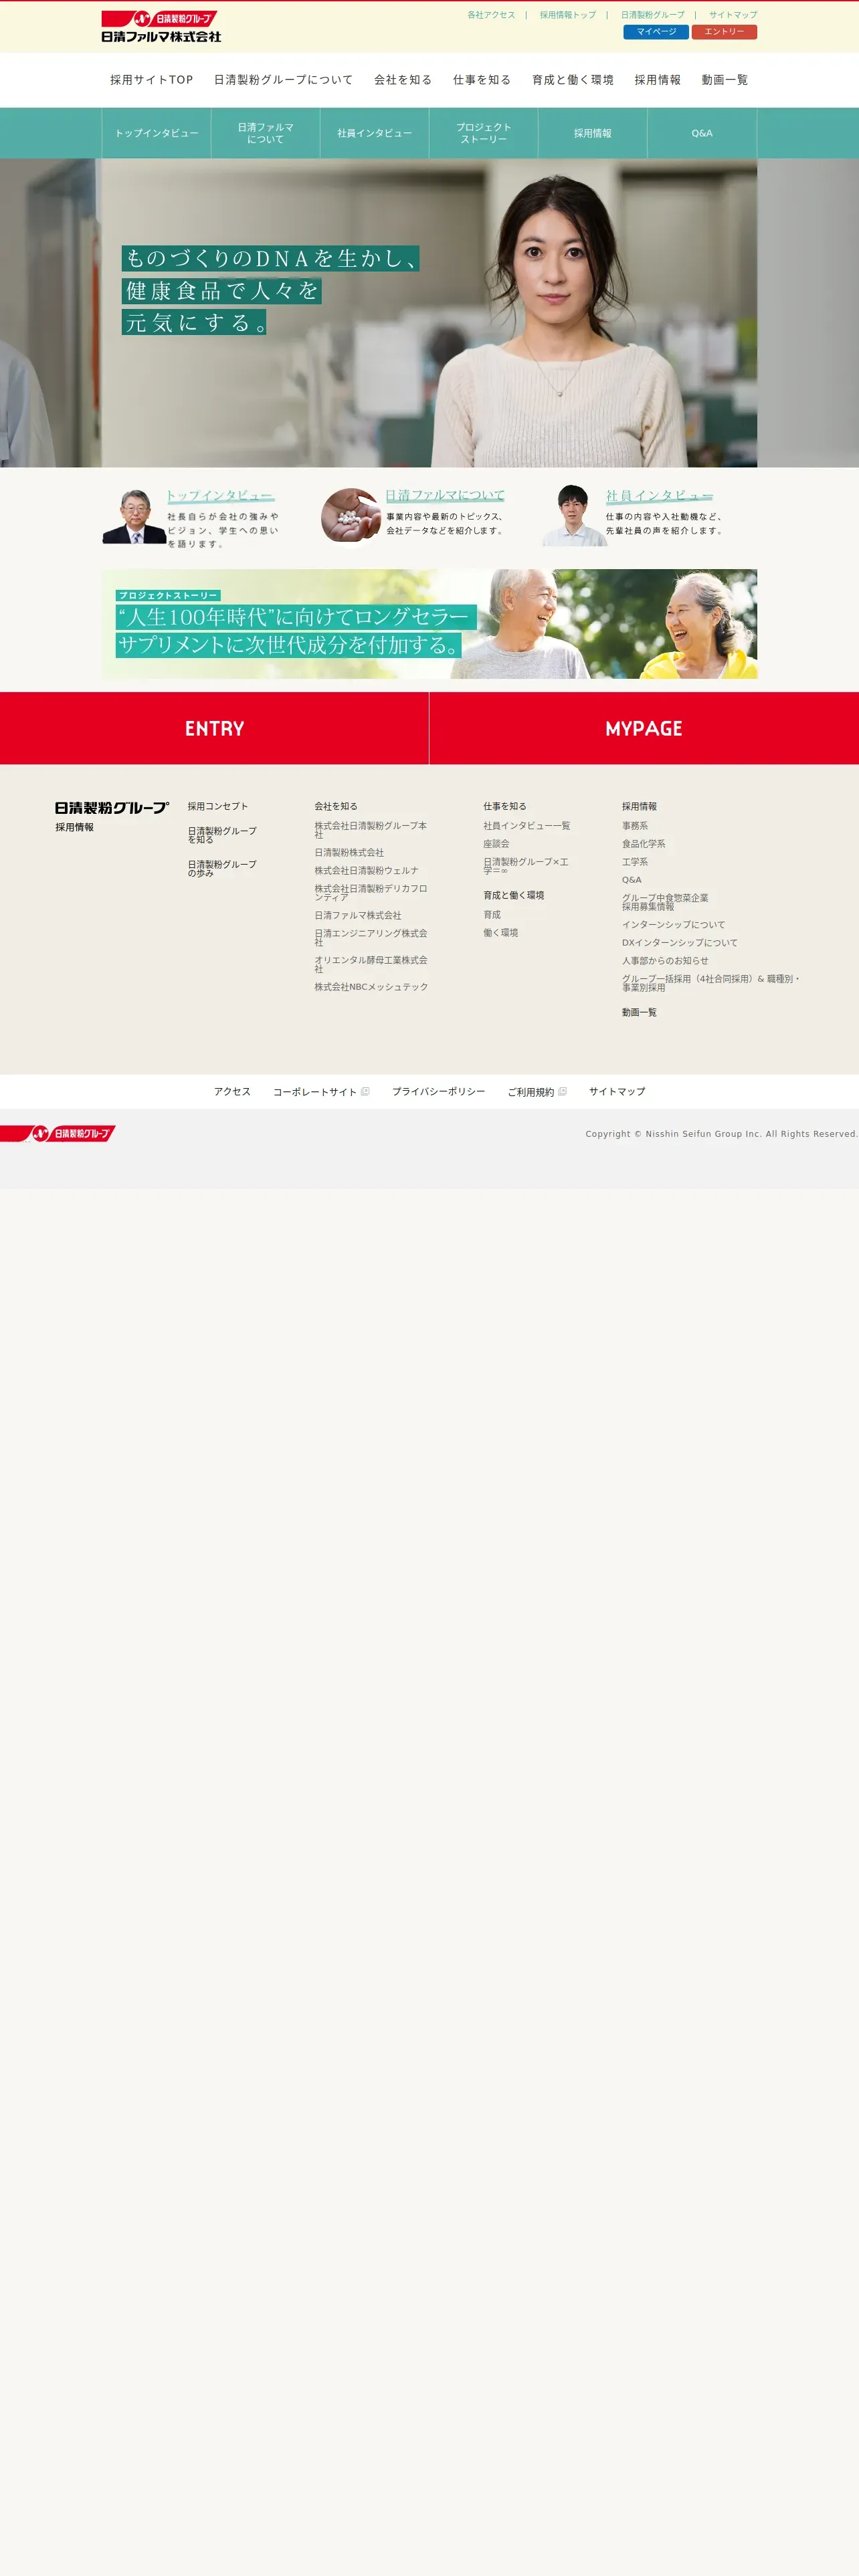Click the footer 日清製粉グループ 採用情報 logo
Image resolution: width=859 pixels, height=2576 pixels.
112,816
